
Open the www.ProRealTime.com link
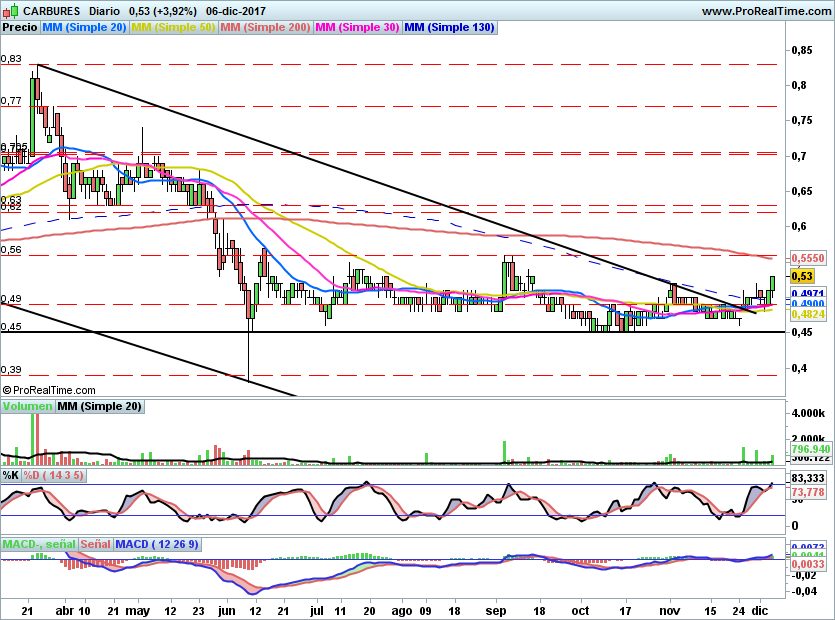point(766,11)
